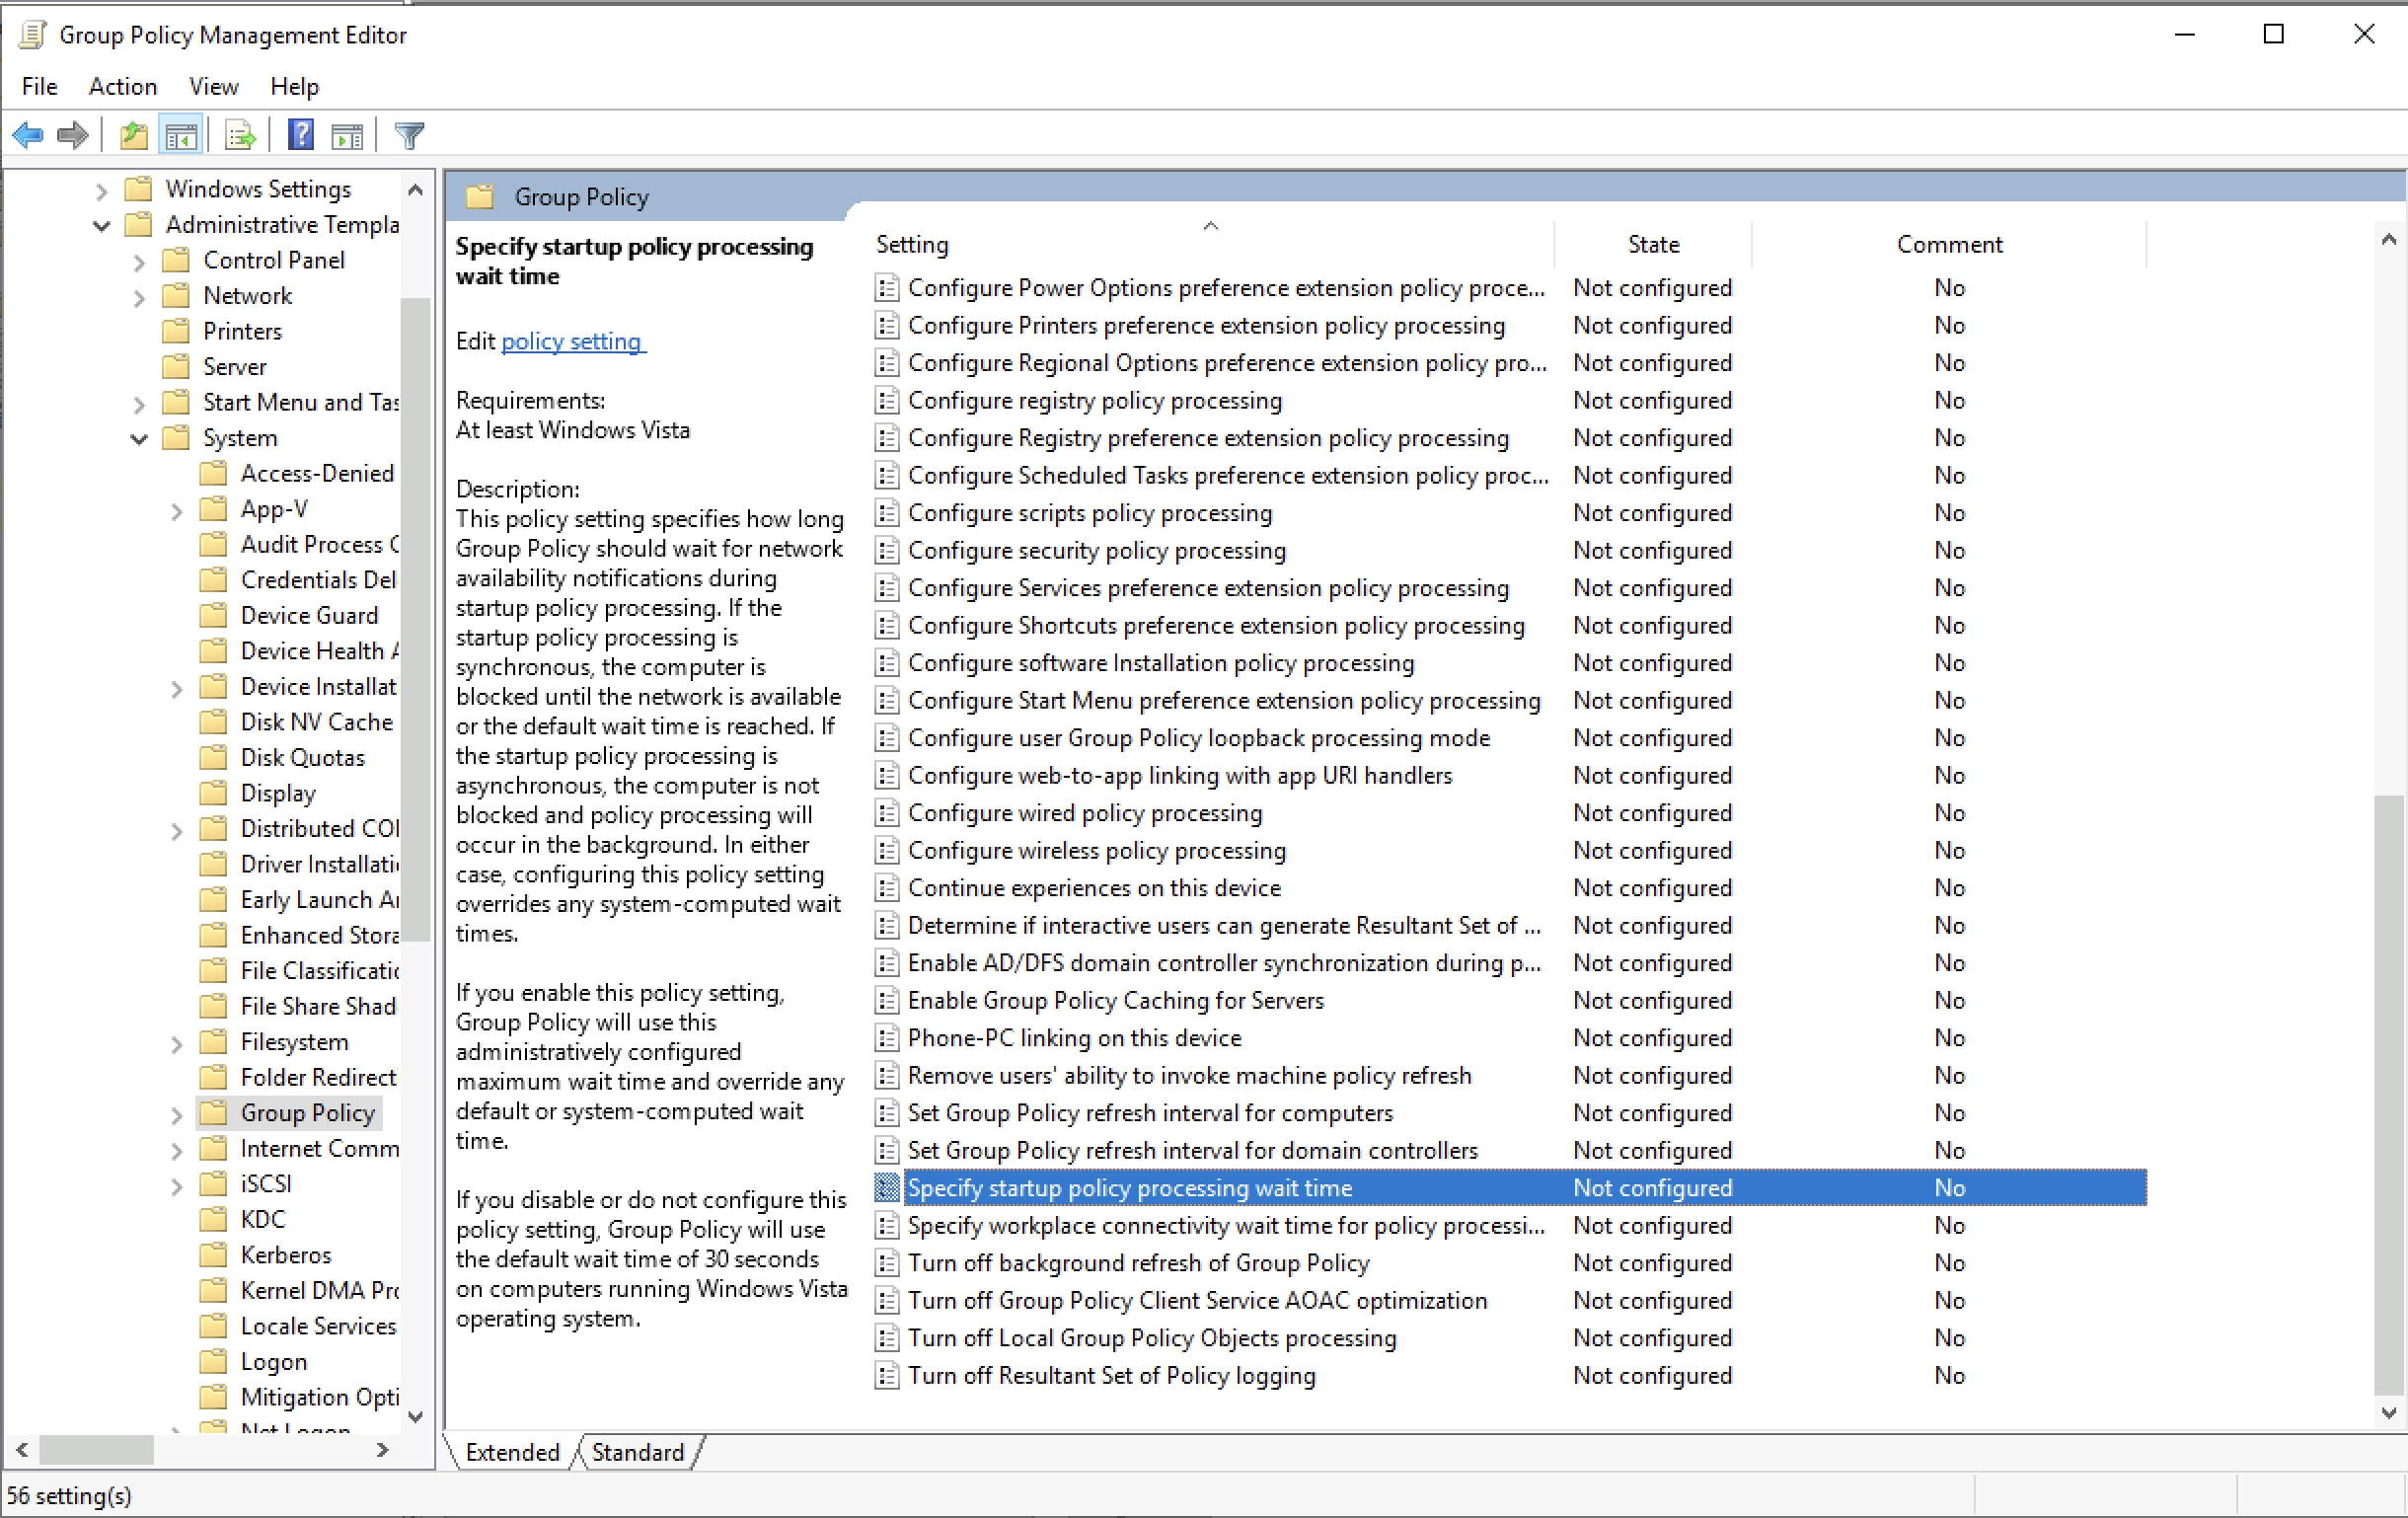Viewport: 2408px width, 1518px height.
Task: Sort by the State column header
Action: coord(1652,245)
